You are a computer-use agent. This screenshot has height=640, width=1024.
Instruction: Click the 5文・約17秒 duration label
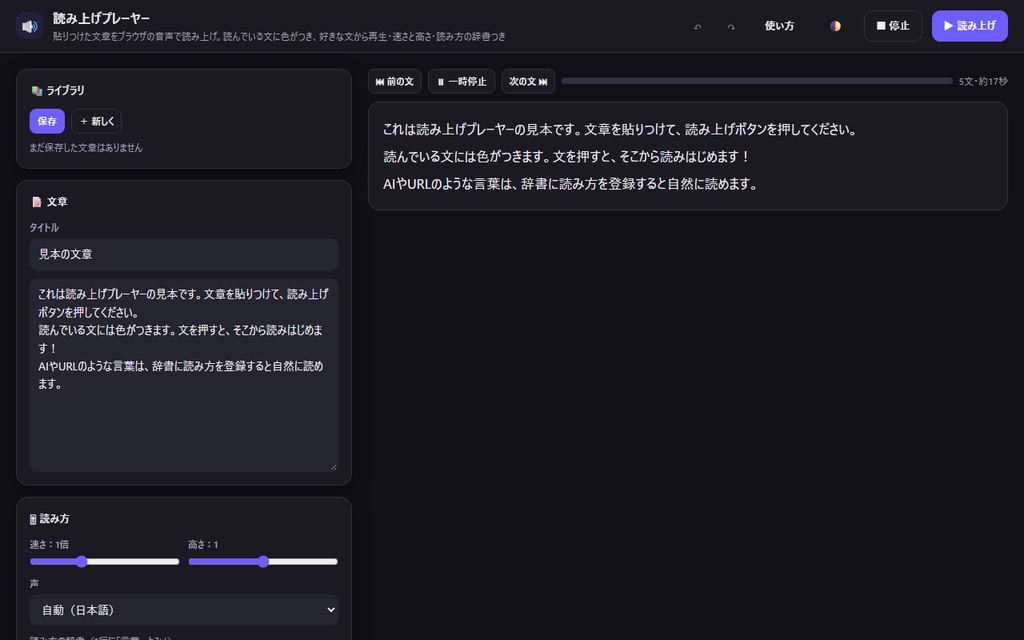click(x=983, y=82)
